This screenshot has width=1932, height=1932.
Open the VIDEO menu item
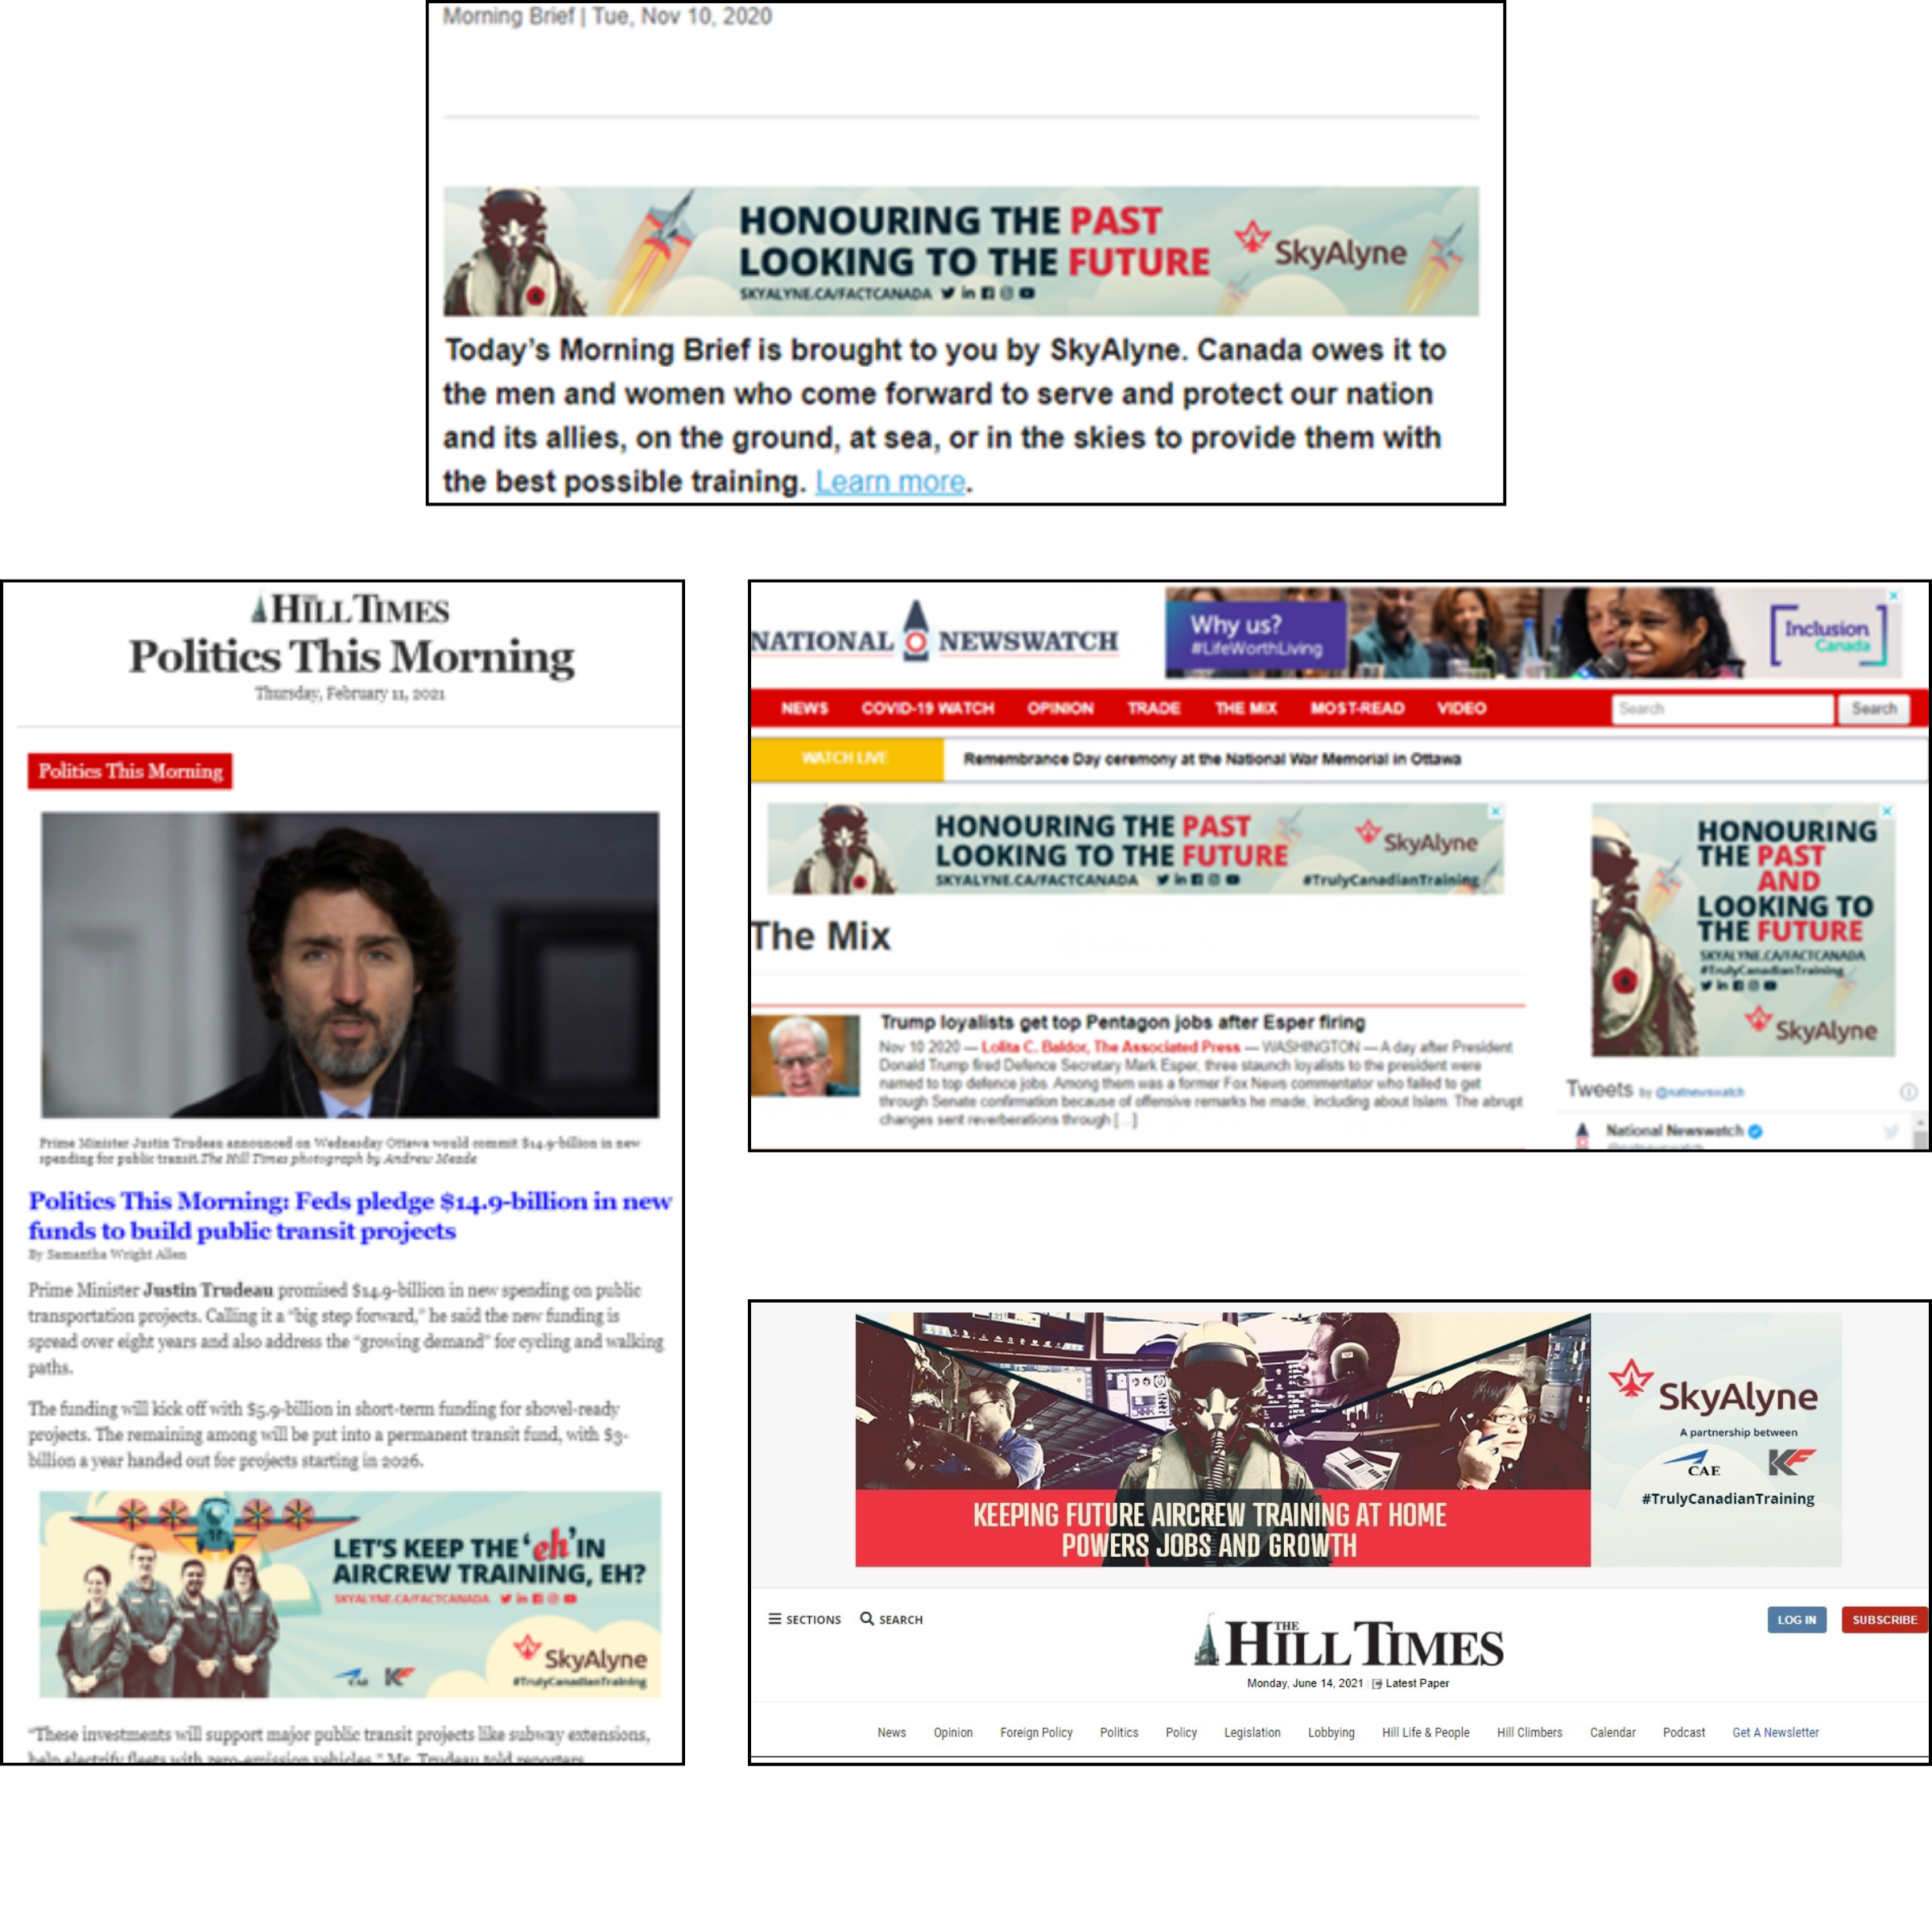tap(1461, 709)
